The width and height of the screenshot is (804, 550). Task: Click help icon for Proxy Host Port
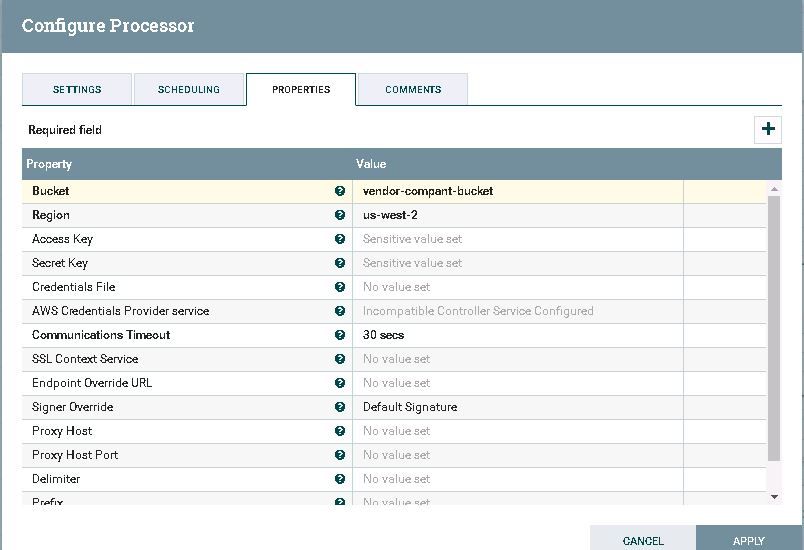tap(340, 455)
